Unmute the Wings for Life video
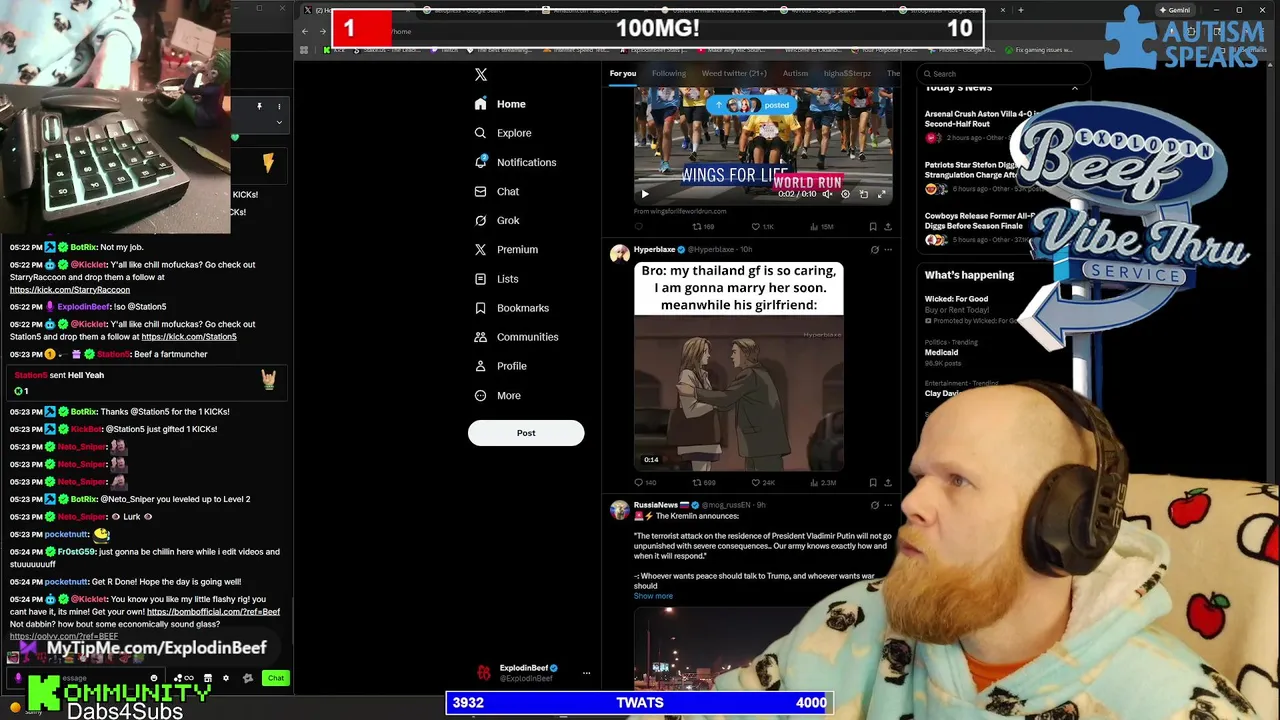The width and height of the screenshot is (1280, 720). tap(827, 194)
